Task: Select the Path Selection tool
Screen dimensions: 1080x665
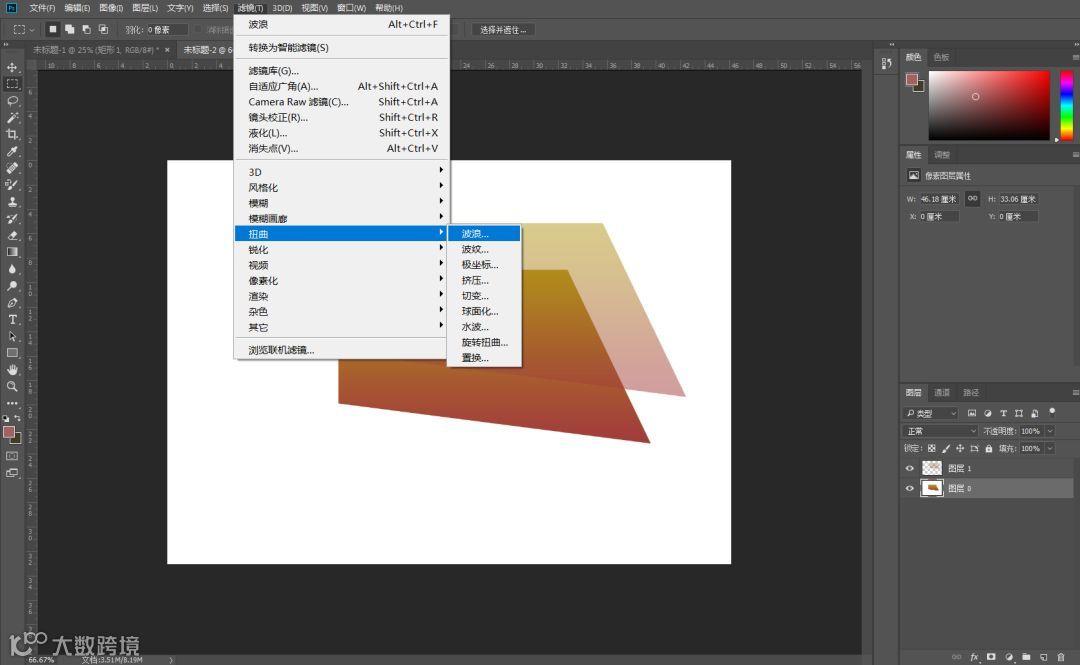Action: point(12,336)
